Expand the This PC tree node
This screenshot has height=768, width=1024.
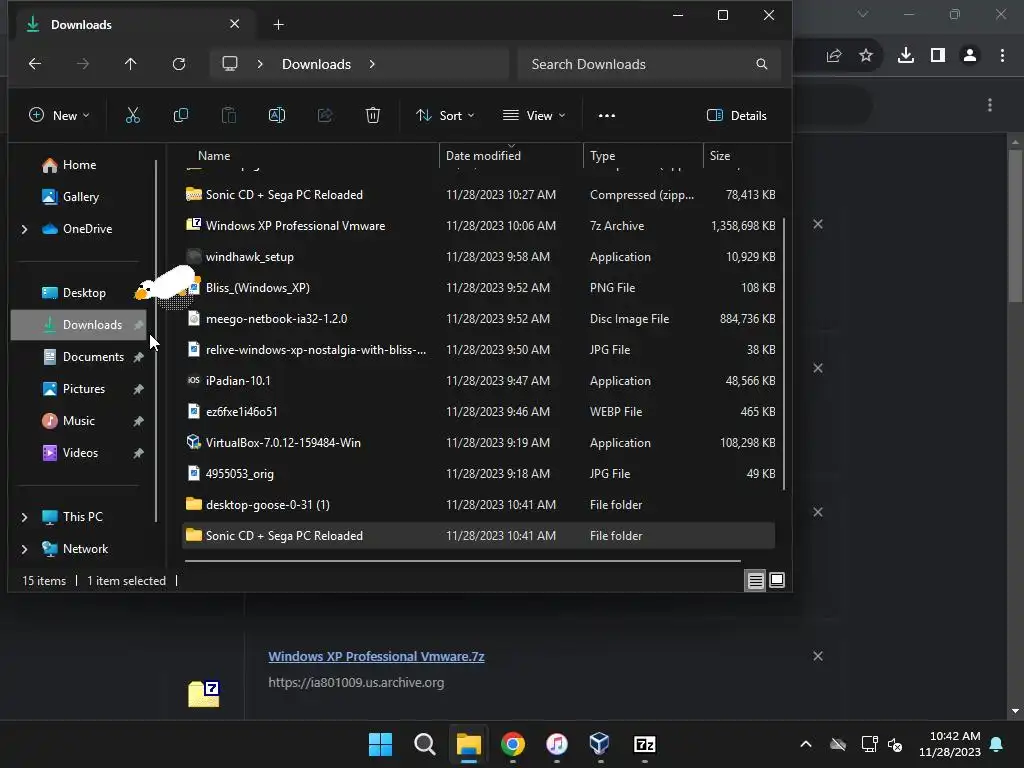point(24,517)
